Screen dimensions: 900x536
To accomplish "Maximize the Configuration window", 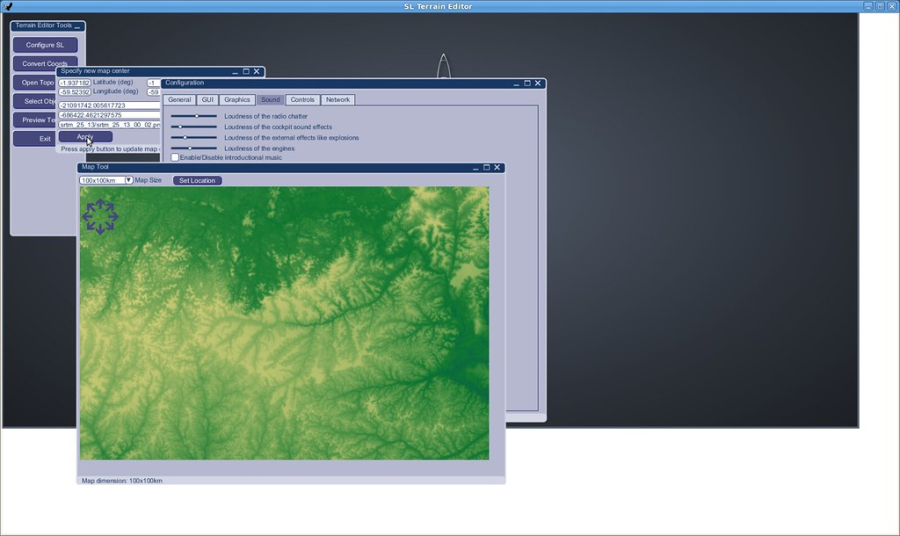I will click(527, 83).
